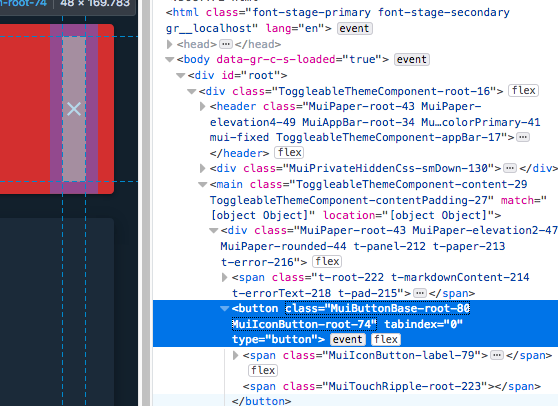558x406 pixels.
Task: Select the closing button tag line
Action: [261, 401]
